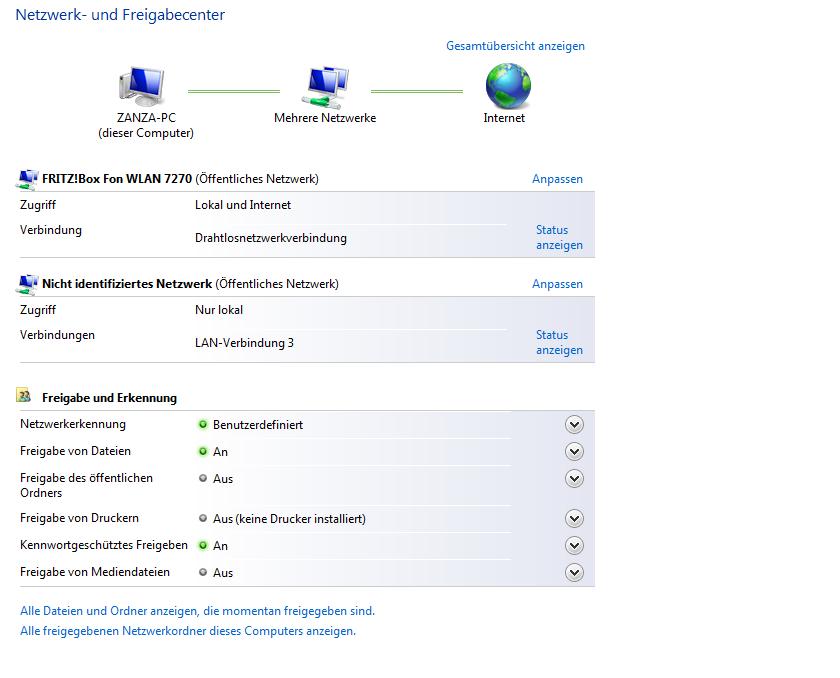
Task: Open Gesamtübersicht anzeigen link
Action: pos(515,46)
